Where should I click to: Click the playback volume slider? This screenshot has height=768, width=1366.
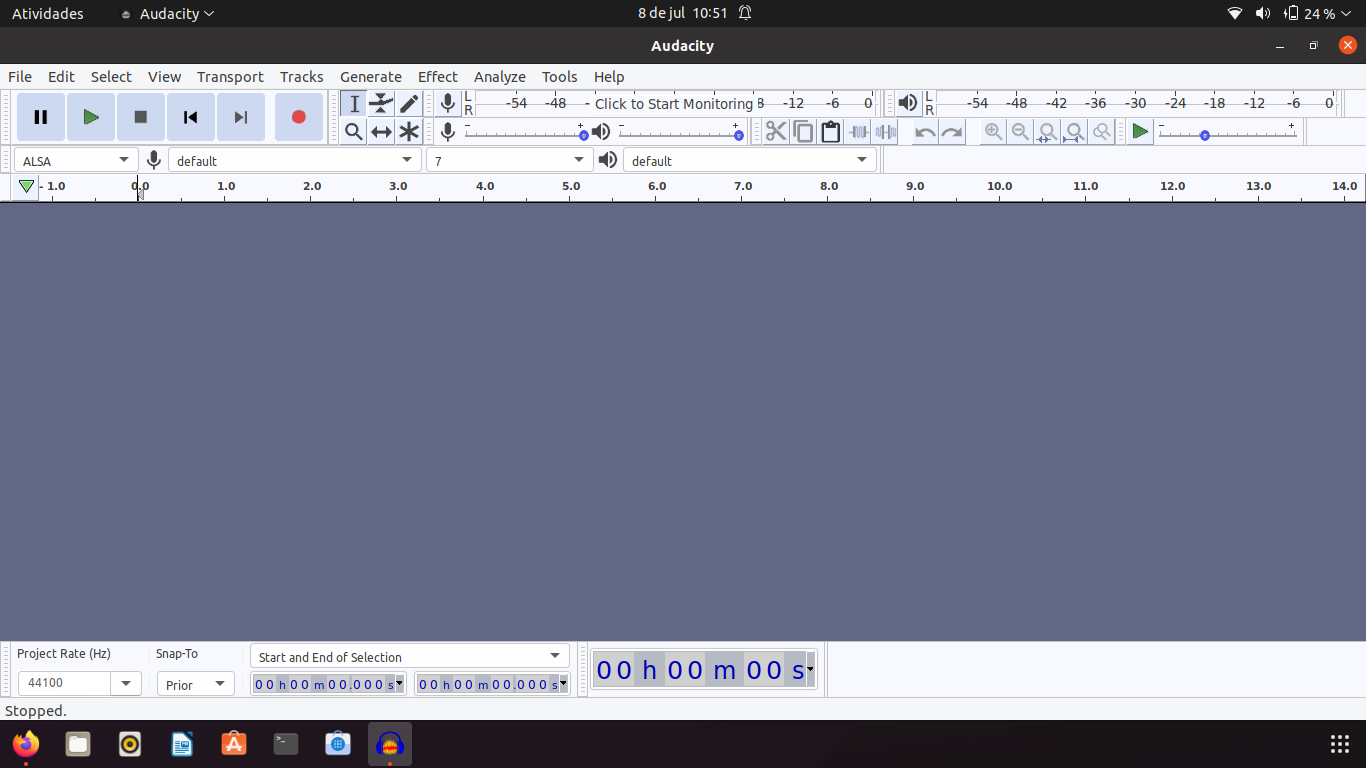point(681,132)
